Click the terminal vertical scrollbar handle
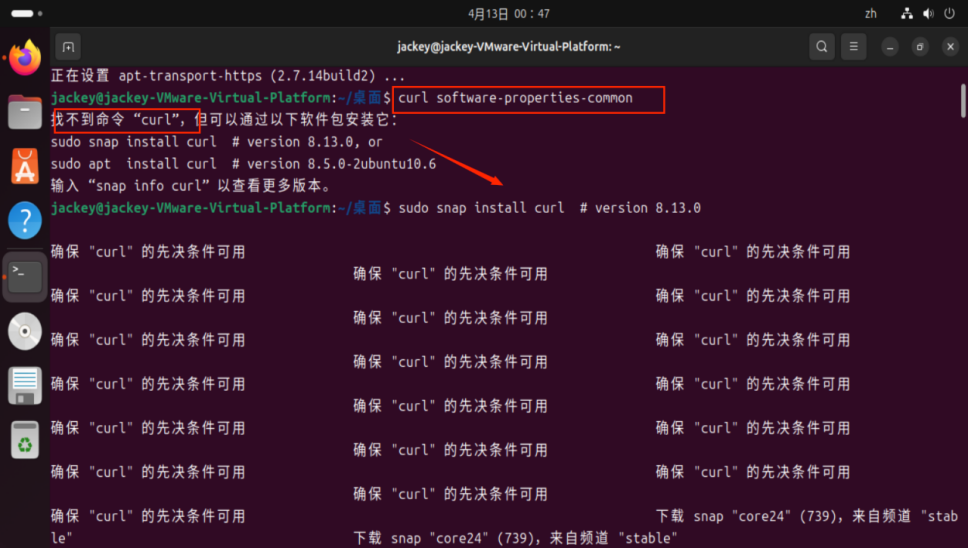The width and height of the screenshot is (968, 549). pyautogui.click(x=963, y=100)
